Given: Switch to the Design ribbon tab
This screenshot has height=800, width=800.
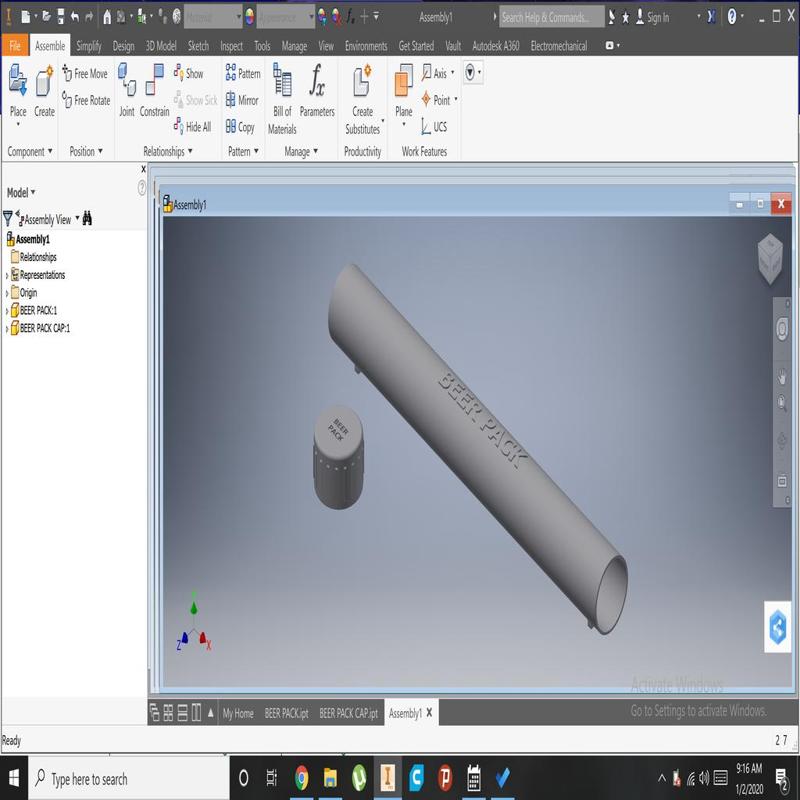Looking at the screenshot, I should point(123,46).
